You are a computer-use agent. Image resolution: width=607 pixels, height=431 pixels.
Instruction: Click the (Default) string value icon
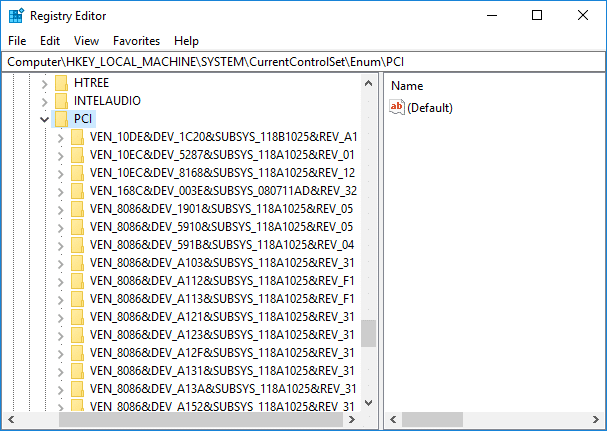point(397,107)
